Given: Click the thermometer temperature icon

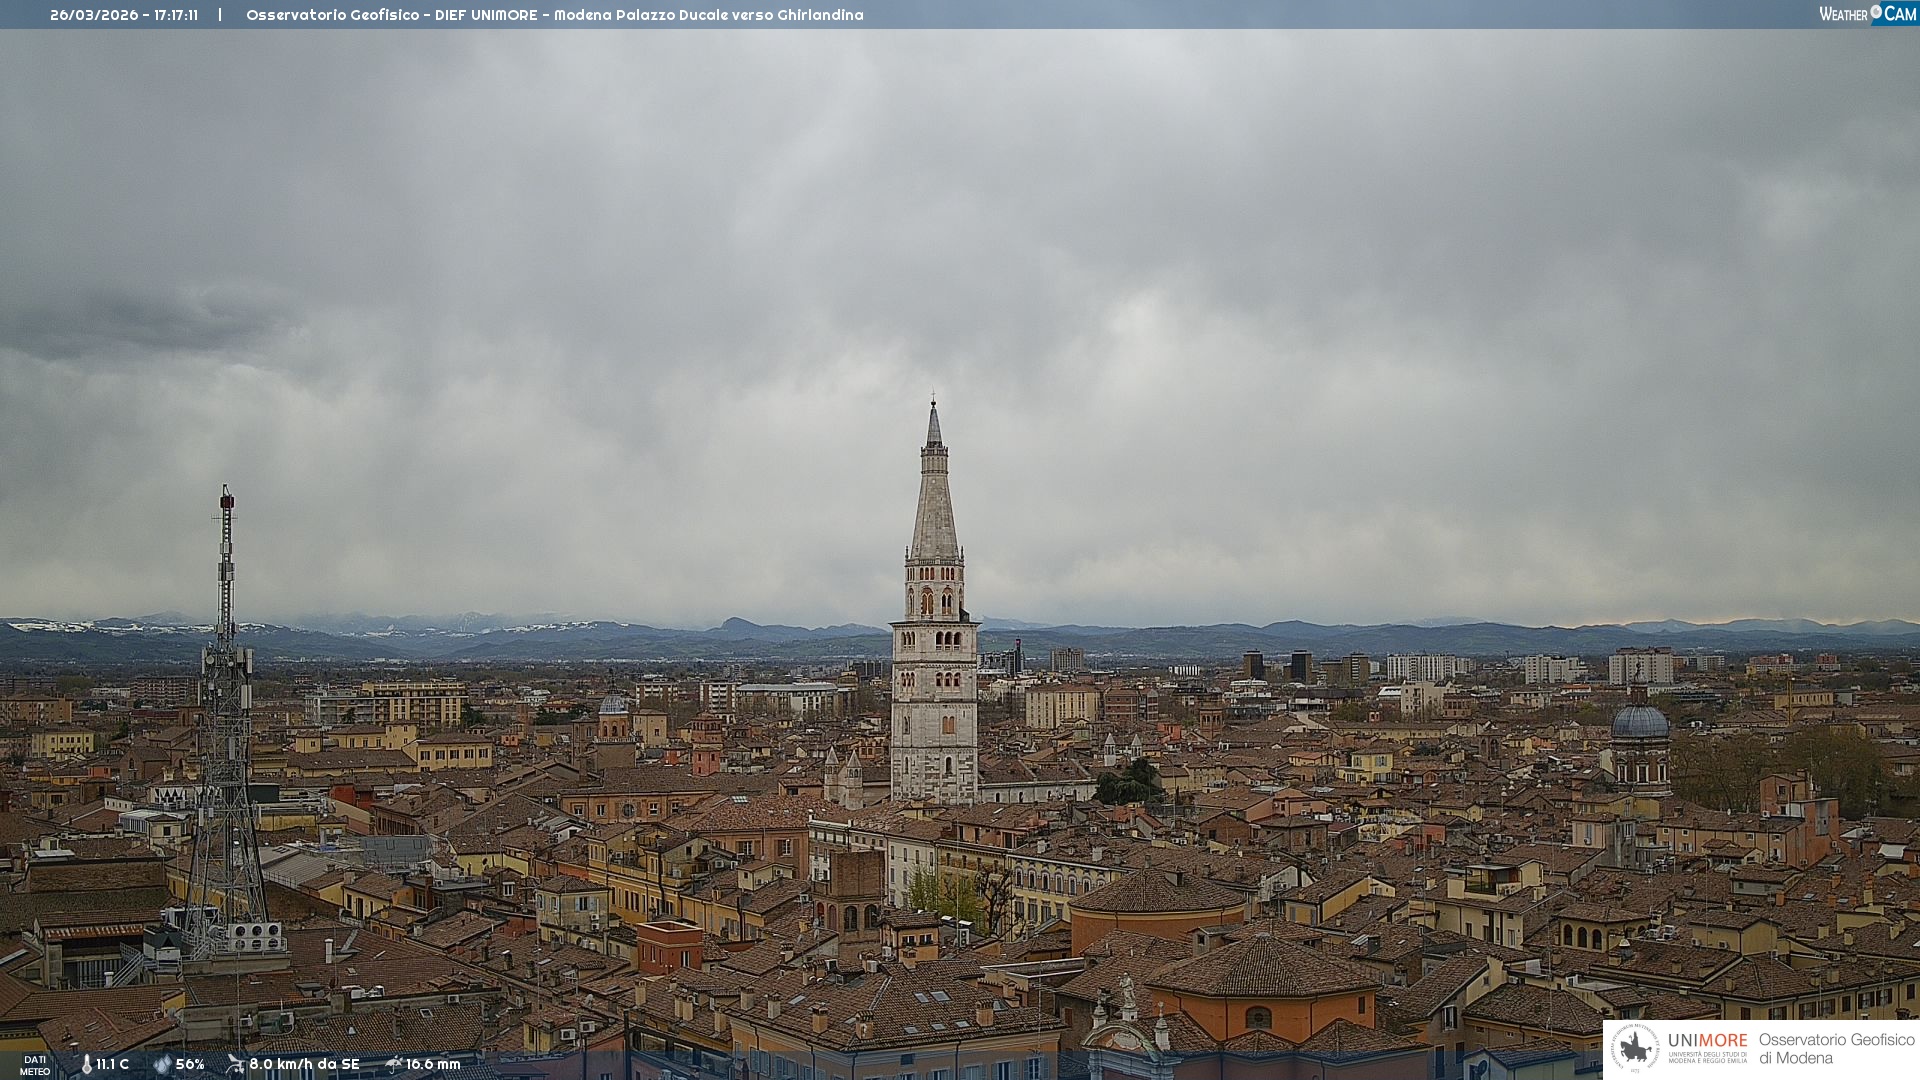Looking at the screenshot, I should pyautogui.click(x=87, y=1064).
